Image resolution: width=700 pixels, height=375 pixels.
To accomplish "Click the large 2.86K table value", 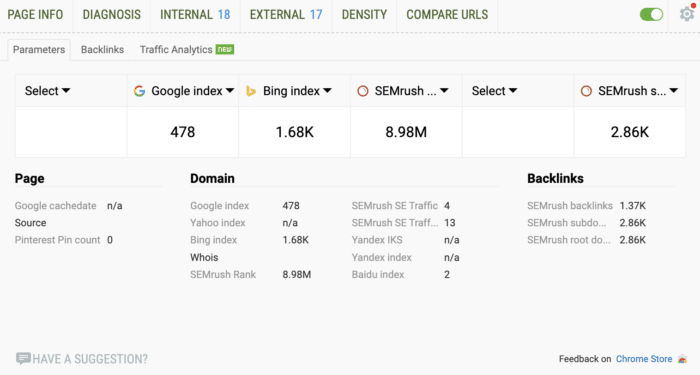I will coord(629,132).
